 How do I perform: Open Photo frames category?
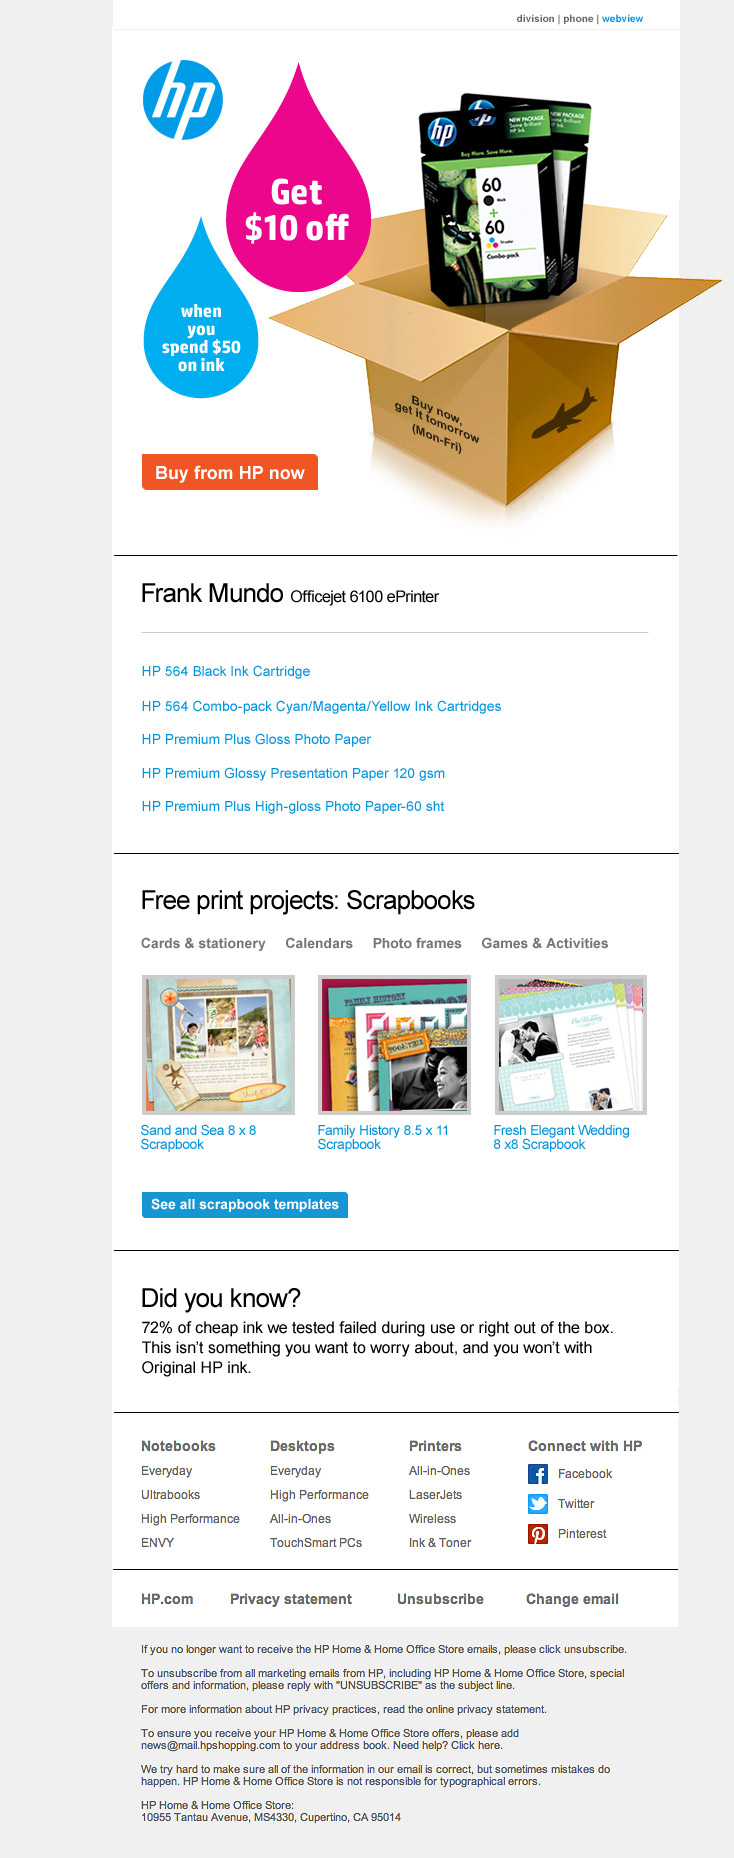(x=417, y=943)
